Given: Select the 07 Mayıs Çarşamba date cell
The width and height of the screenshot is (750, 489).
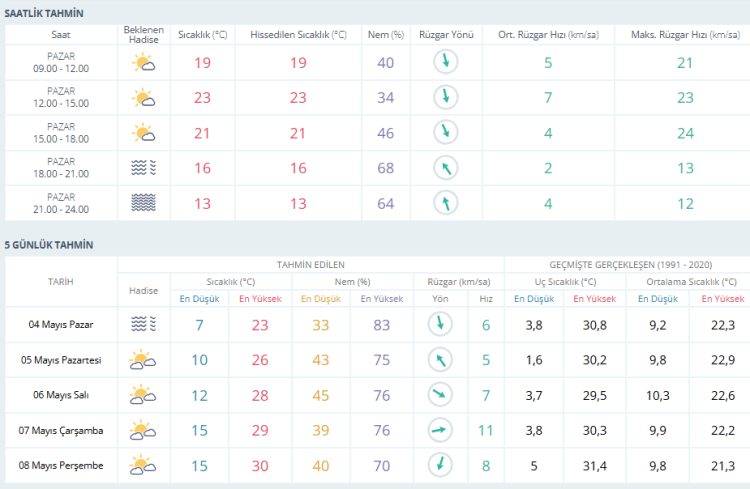Looking at the screenshot, I should [x=61, y=430].
